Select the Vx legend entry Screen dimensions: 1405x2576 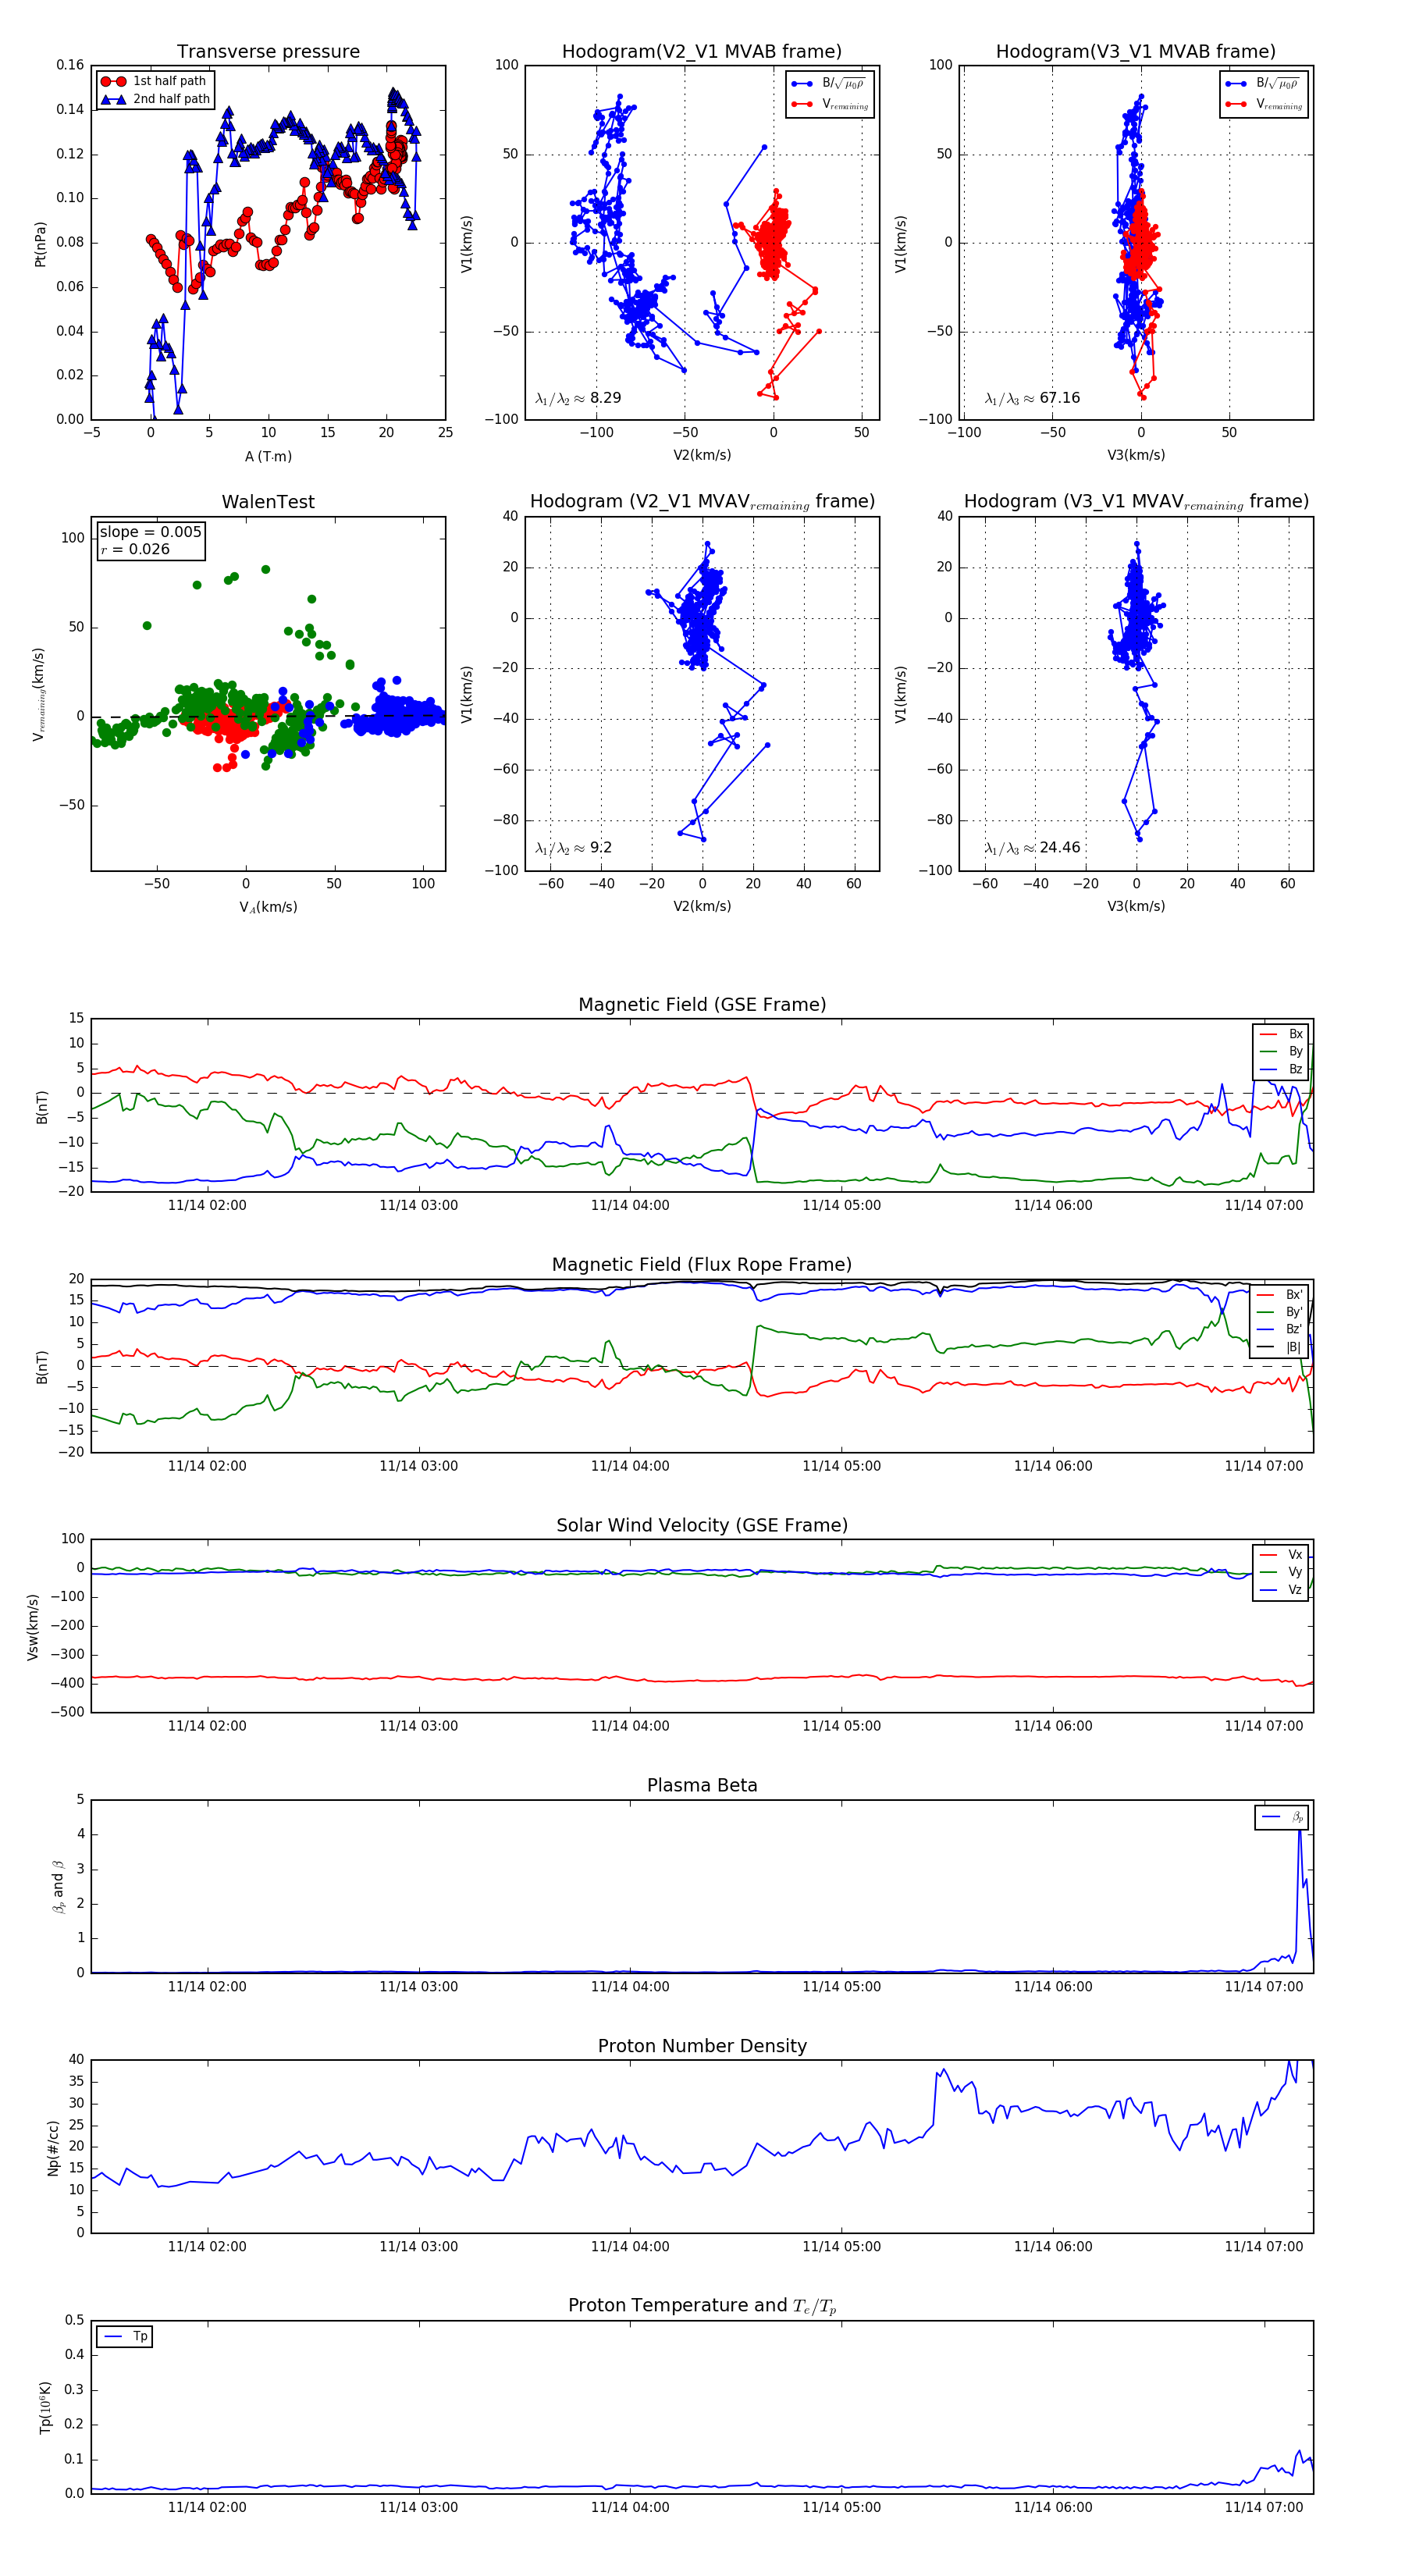point(1281,1555)
